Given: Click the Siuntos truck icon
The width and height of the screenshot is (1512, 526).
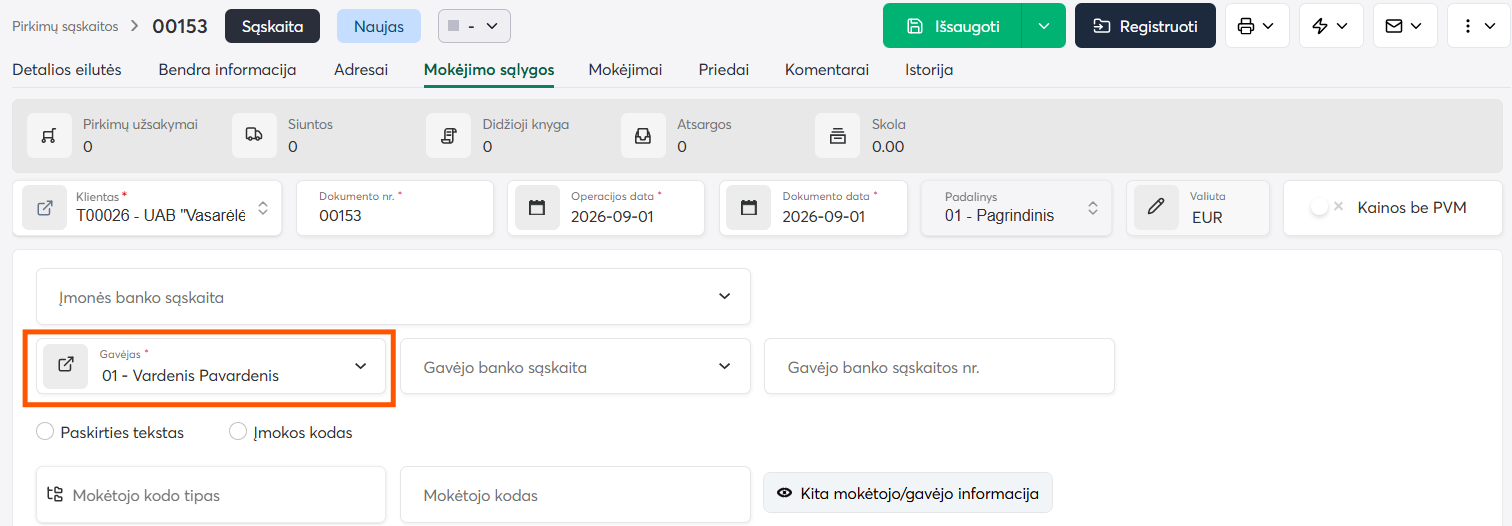Looking at the screenshot, I should [254, 135].
